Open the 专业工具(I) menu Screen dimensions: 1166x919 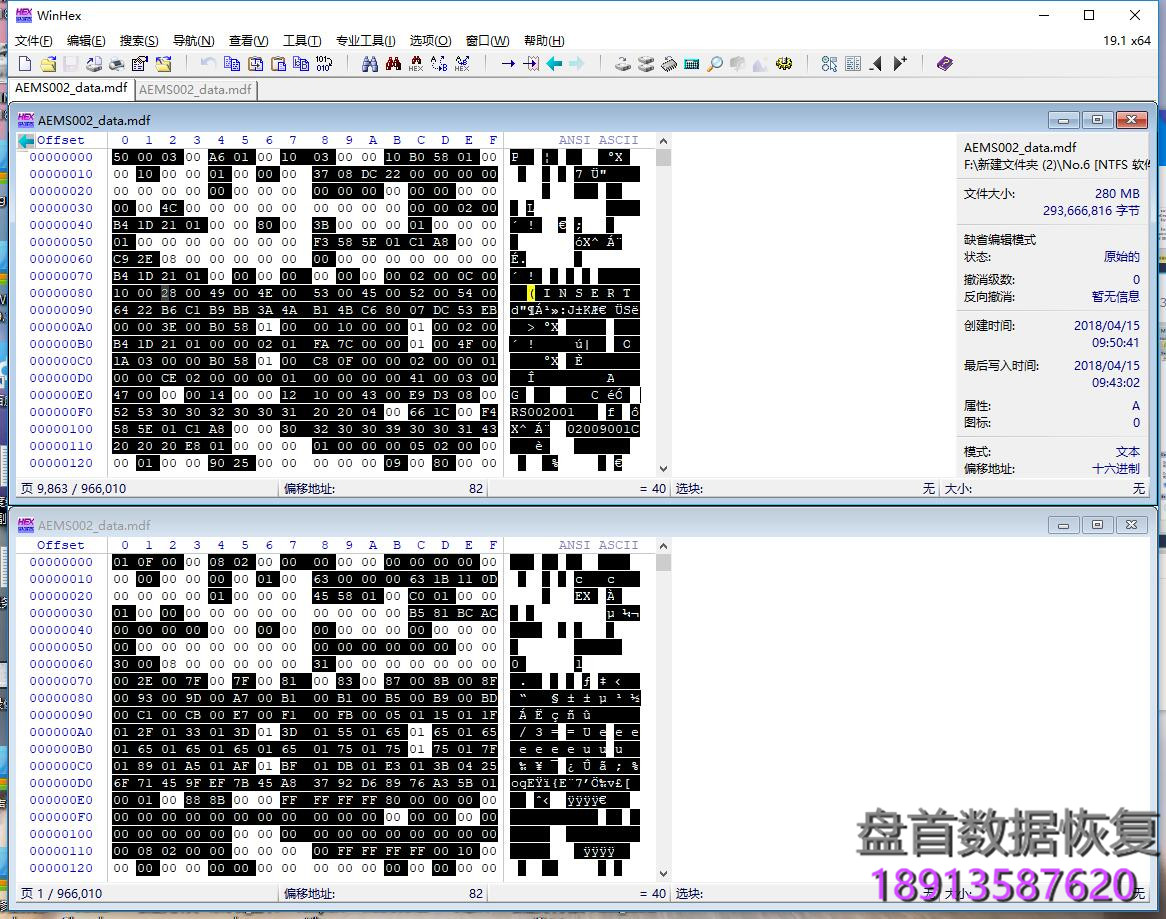[x=365, y=40]
